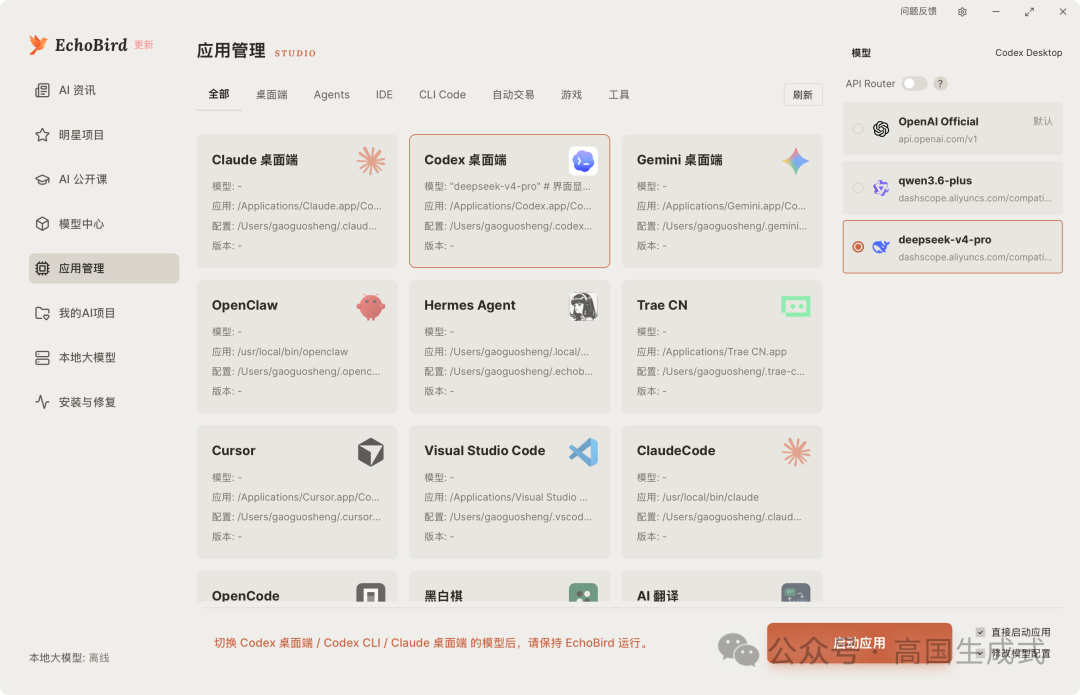This screenshot has height=695, width=1080.
Task: Select the deepseek-v4-pro radio button
Action: [858, 247]
